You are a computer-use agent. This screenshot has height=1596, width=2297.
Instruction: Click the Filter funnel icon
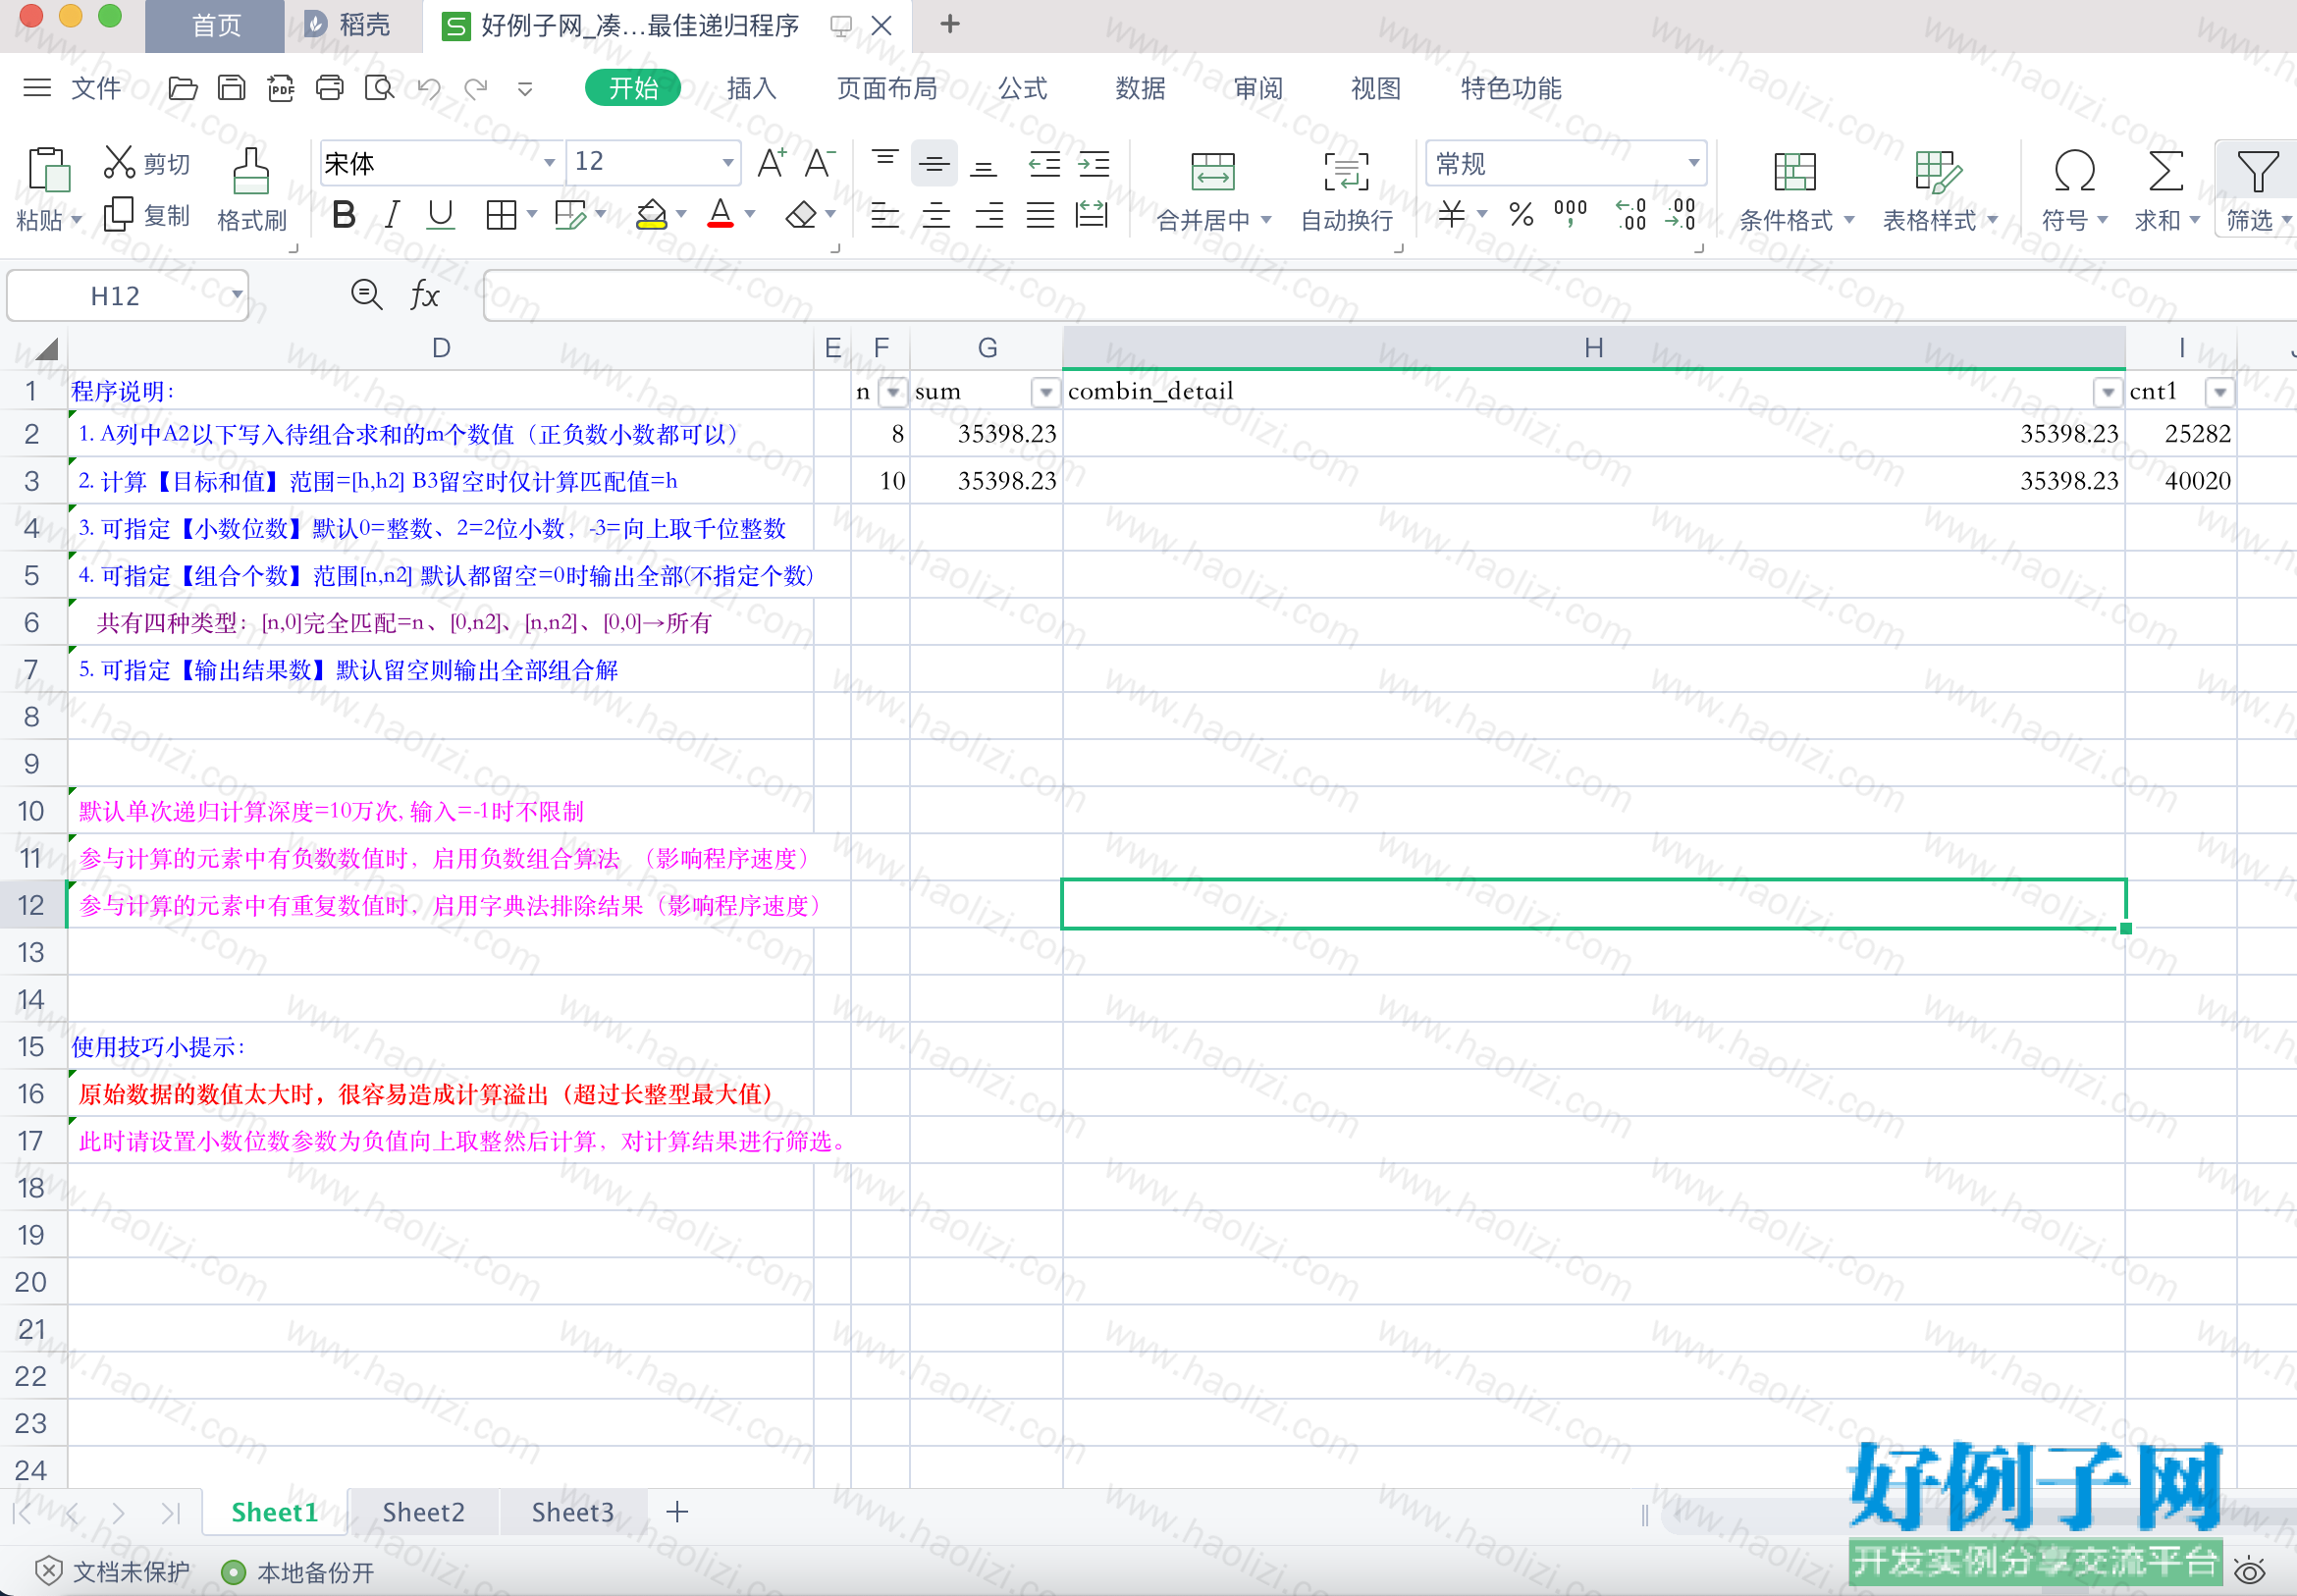click(x=2257, y=171)
